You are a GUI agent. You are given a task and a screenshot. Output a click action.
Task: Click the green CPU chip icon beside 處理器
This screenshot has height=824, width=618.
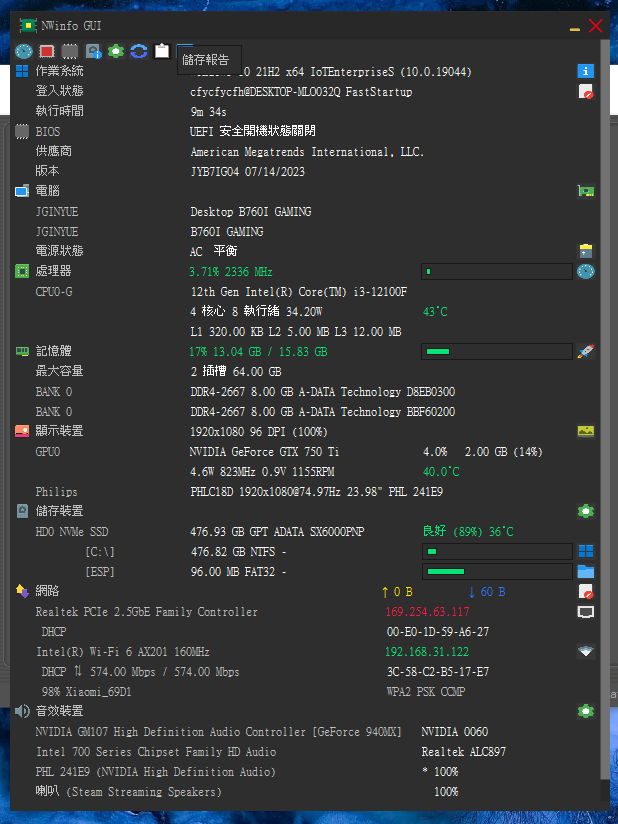22,271
